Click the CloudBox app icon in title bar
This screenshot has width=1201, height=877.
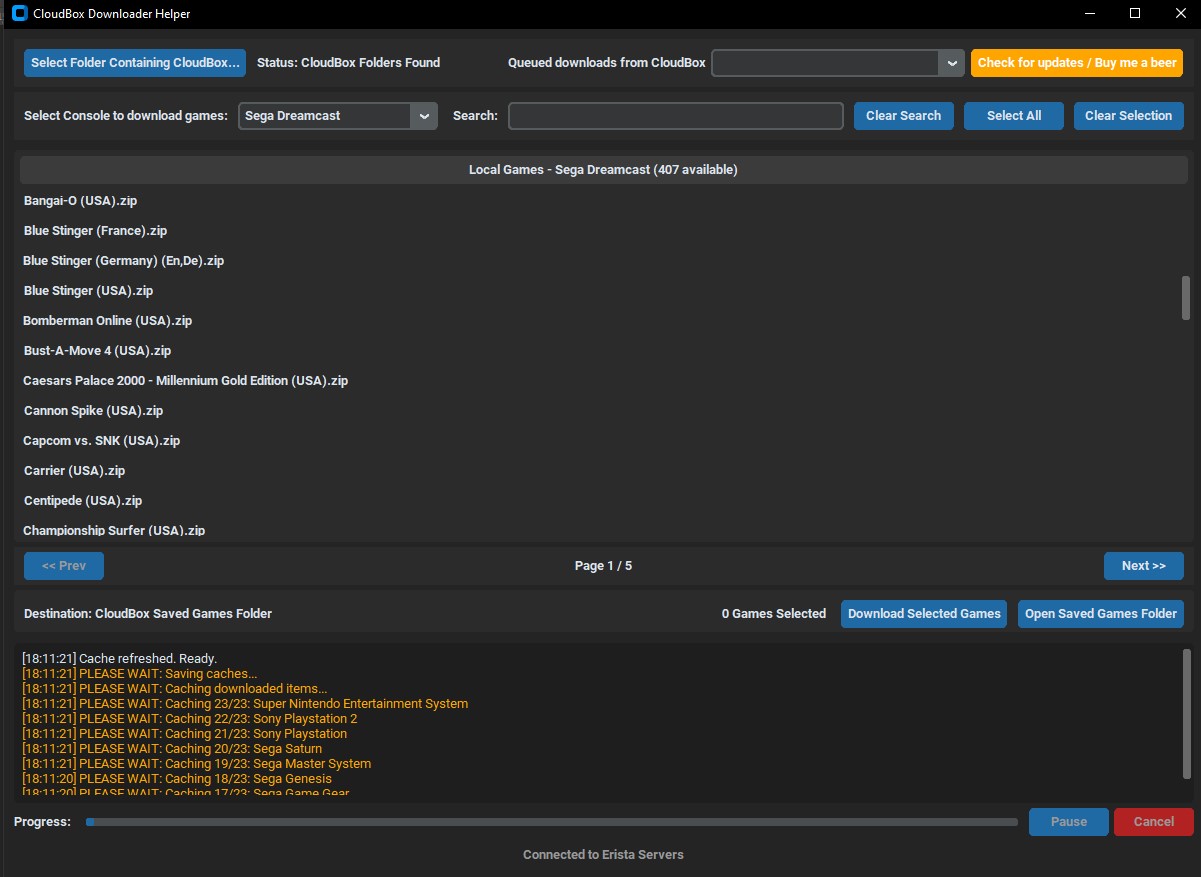point(19,14)
